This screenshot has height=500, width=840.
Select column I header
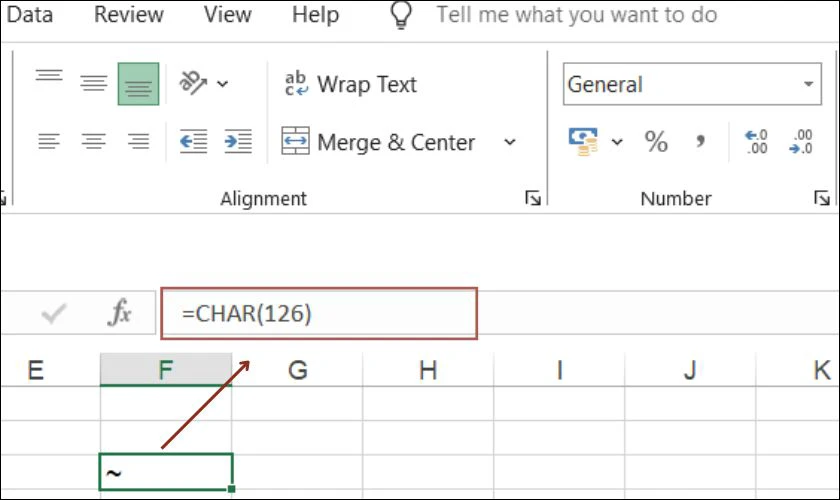(559, 370)
